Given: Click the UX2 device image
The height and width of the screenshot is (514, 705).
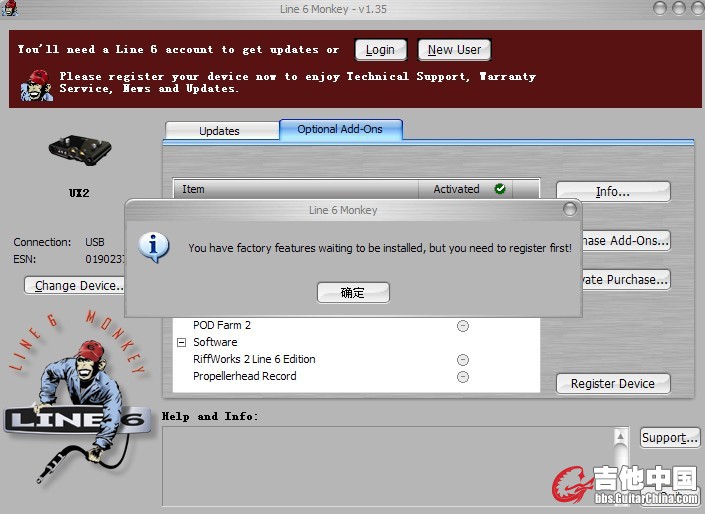Looking at the screenshot, I should tap(79, 152).
